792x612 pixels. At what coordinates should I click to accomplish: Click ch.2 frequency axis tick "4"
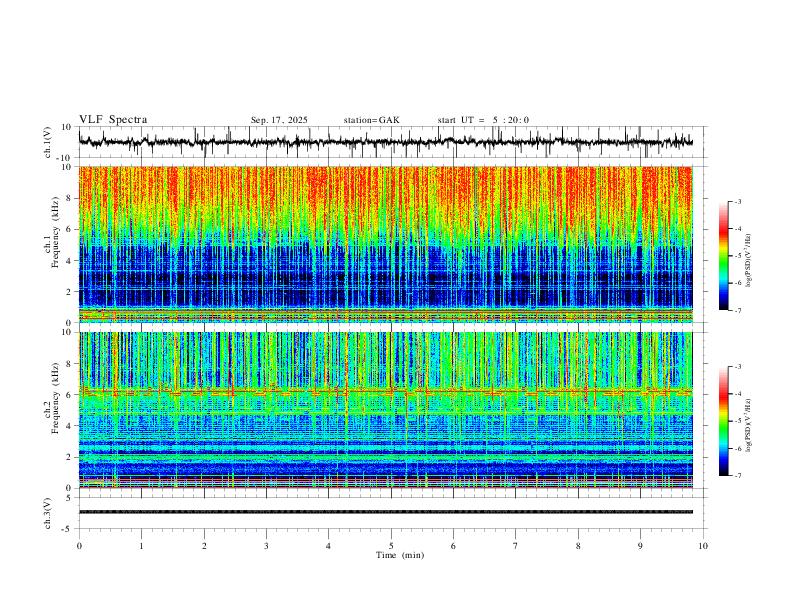point(70,426)
